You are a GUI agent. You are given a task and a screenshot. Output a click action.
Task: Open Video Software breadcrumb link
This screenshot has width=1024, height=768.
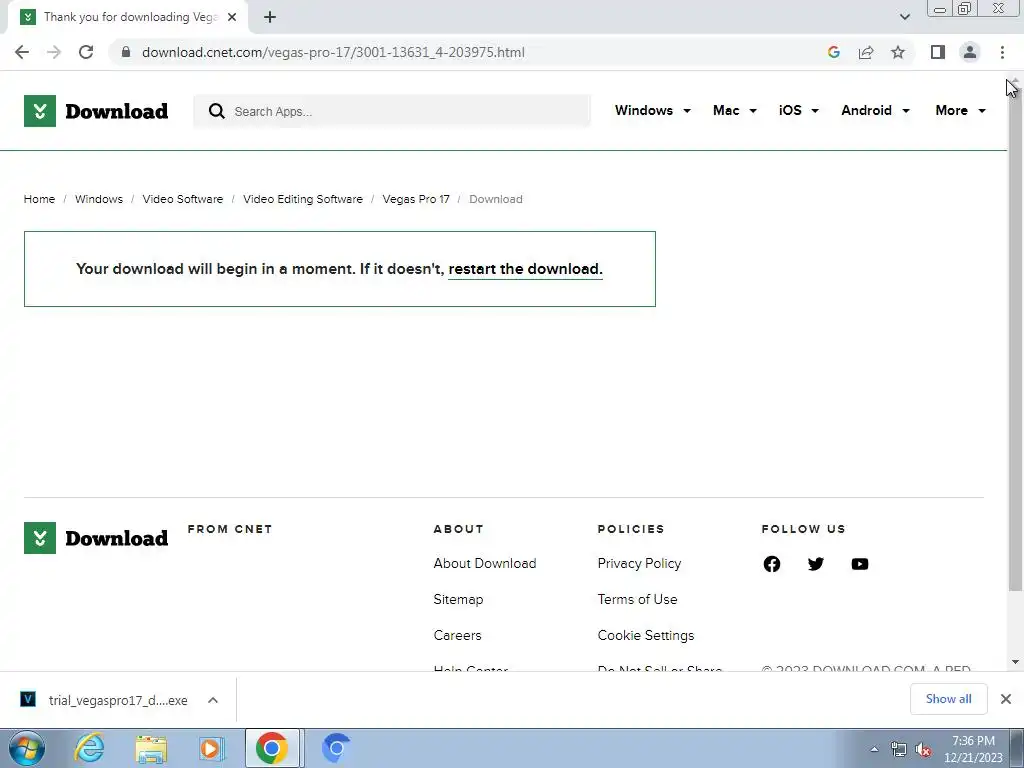(x=183, y=199)
